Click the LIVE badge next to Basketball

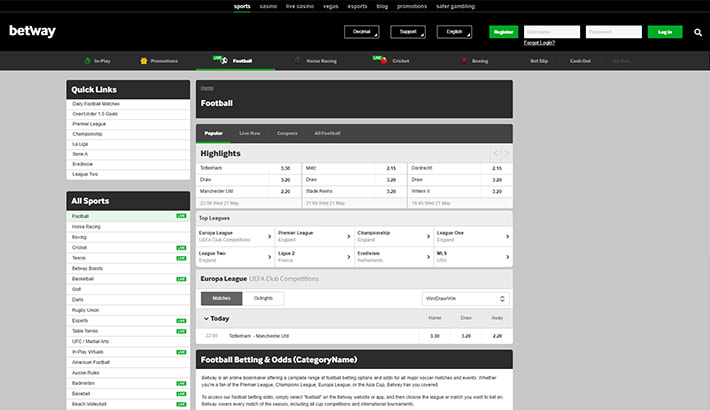click(x=181, y=279)
